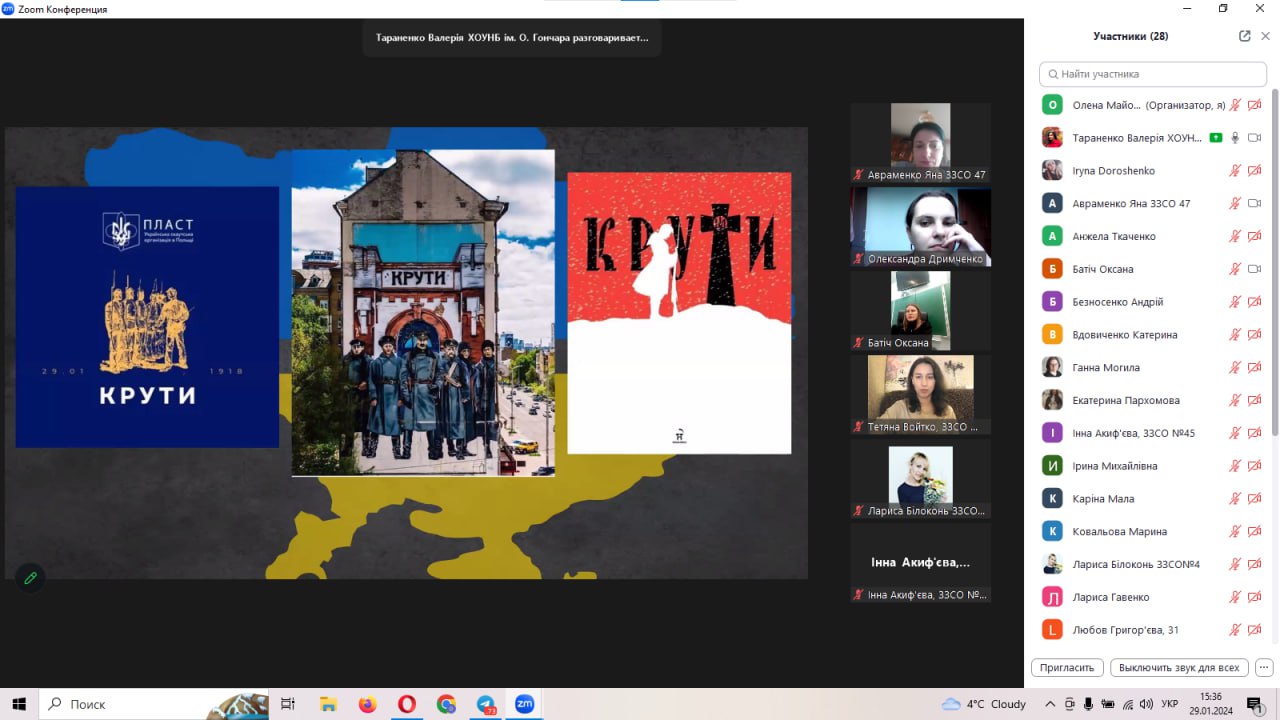The image size is (1280, 720).
Task: Select participant Лариса Гавенко in list
Action: (x=1151, y=597)
